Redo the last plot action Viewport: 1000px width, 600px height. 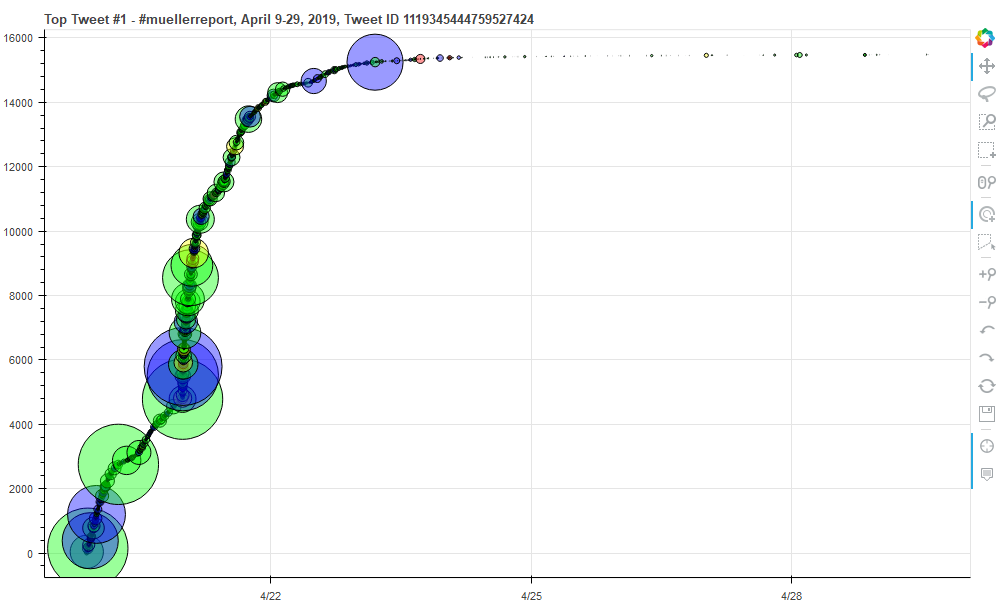point(986,358)
